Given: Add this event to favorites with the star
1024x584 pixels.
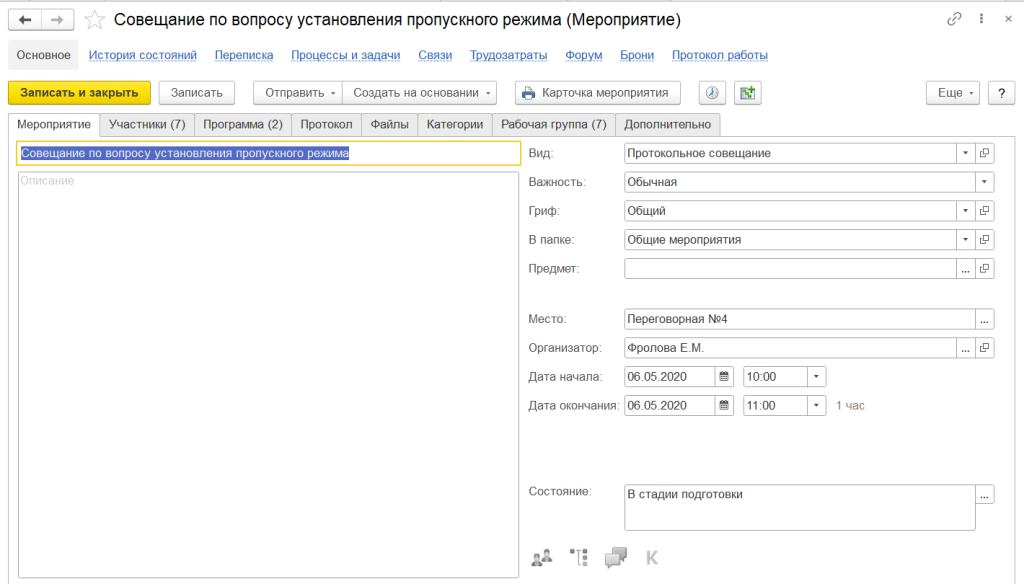Looking at the screenshot, I should 93,19.
